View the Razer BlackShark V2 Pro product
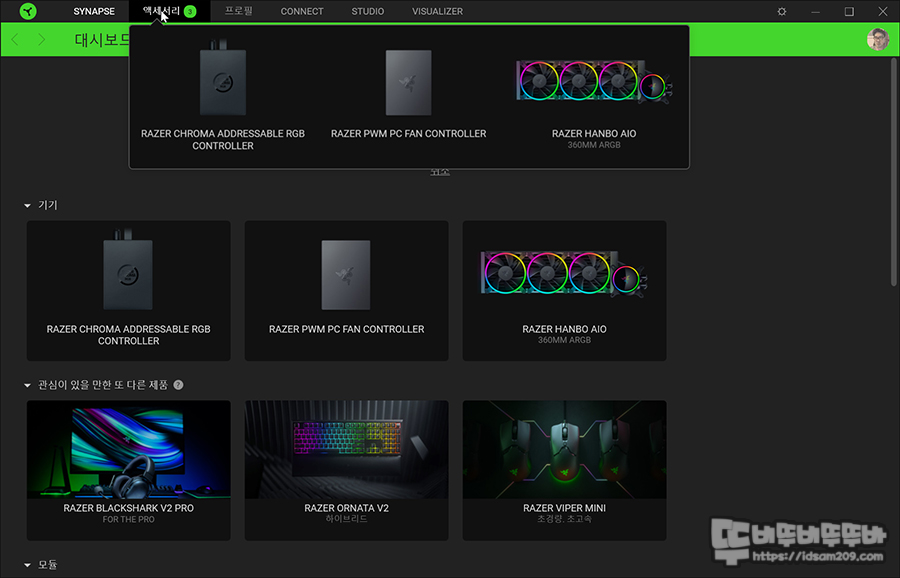This screenshot has height=578, width=900. coord(129,471)
